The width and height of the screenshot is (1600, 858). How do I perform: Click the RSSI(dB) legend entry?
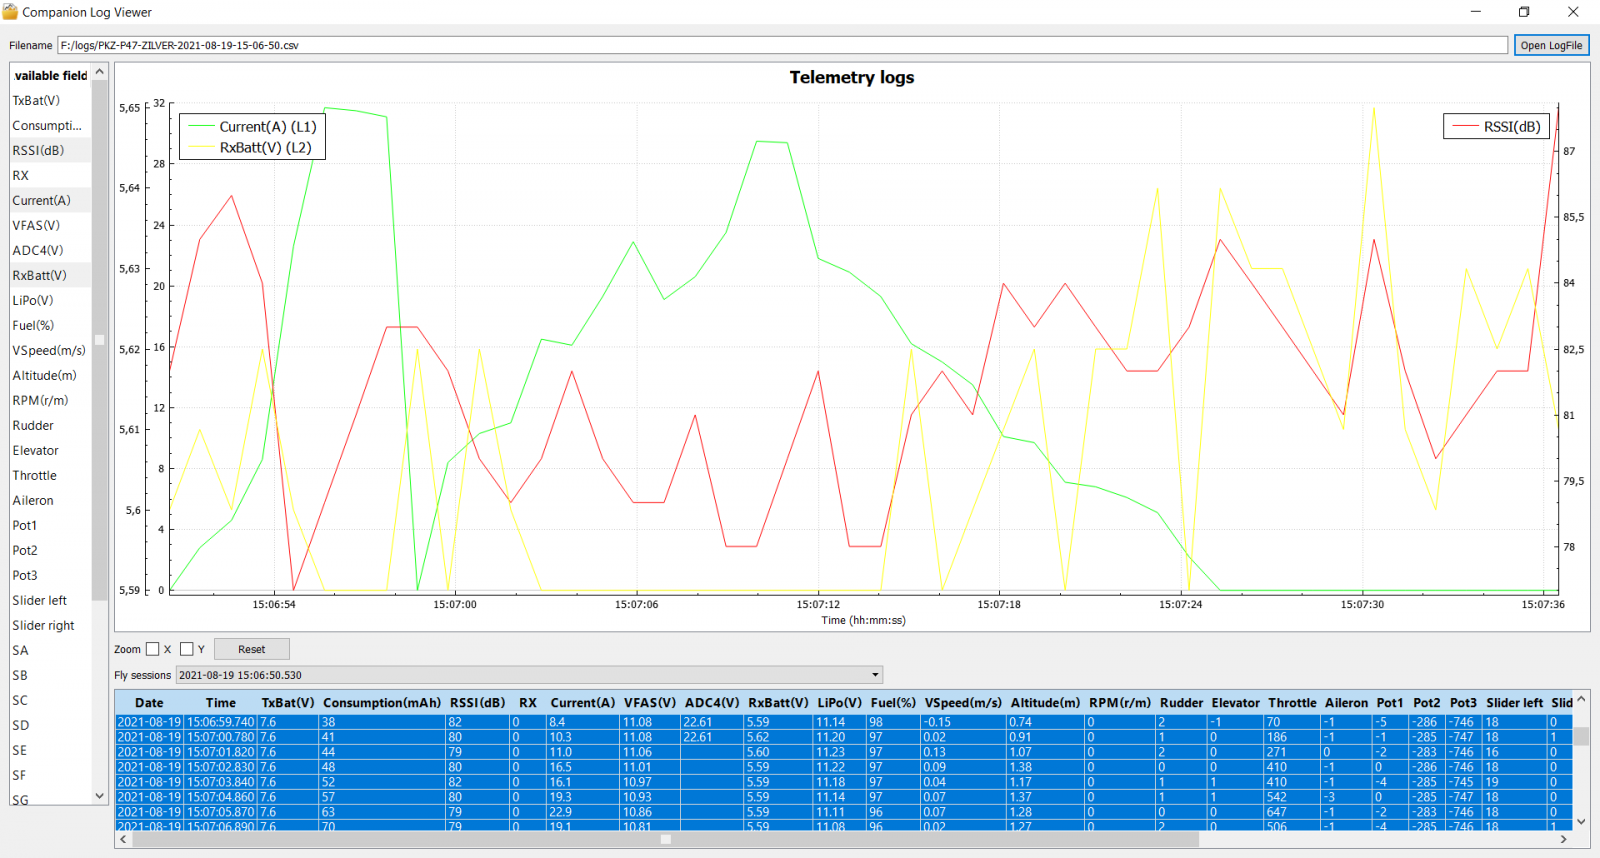[x=1497, y=127]
